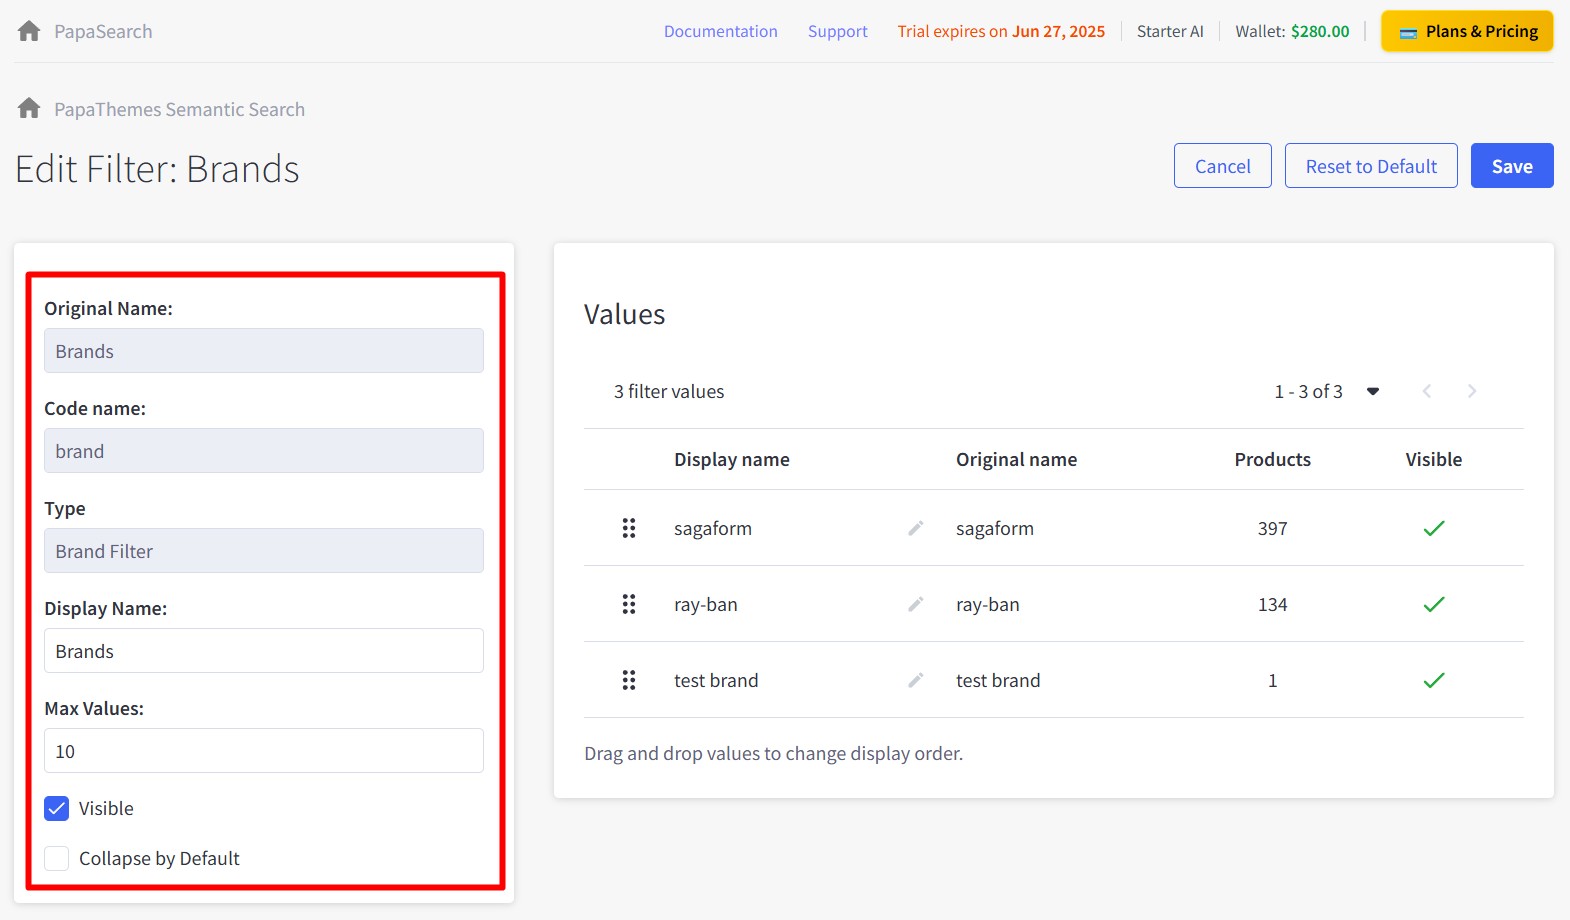Enable Collapse by Default checkbox
This screenshot has height=920, width=1570.
pos(57,858)
